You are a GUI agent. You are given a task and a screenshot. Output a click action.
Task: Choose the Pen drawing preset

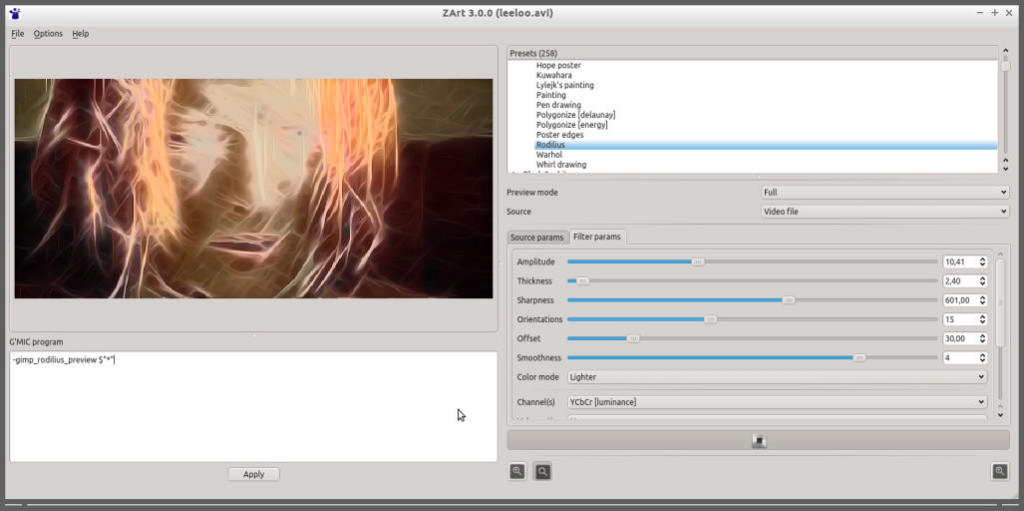558,105
